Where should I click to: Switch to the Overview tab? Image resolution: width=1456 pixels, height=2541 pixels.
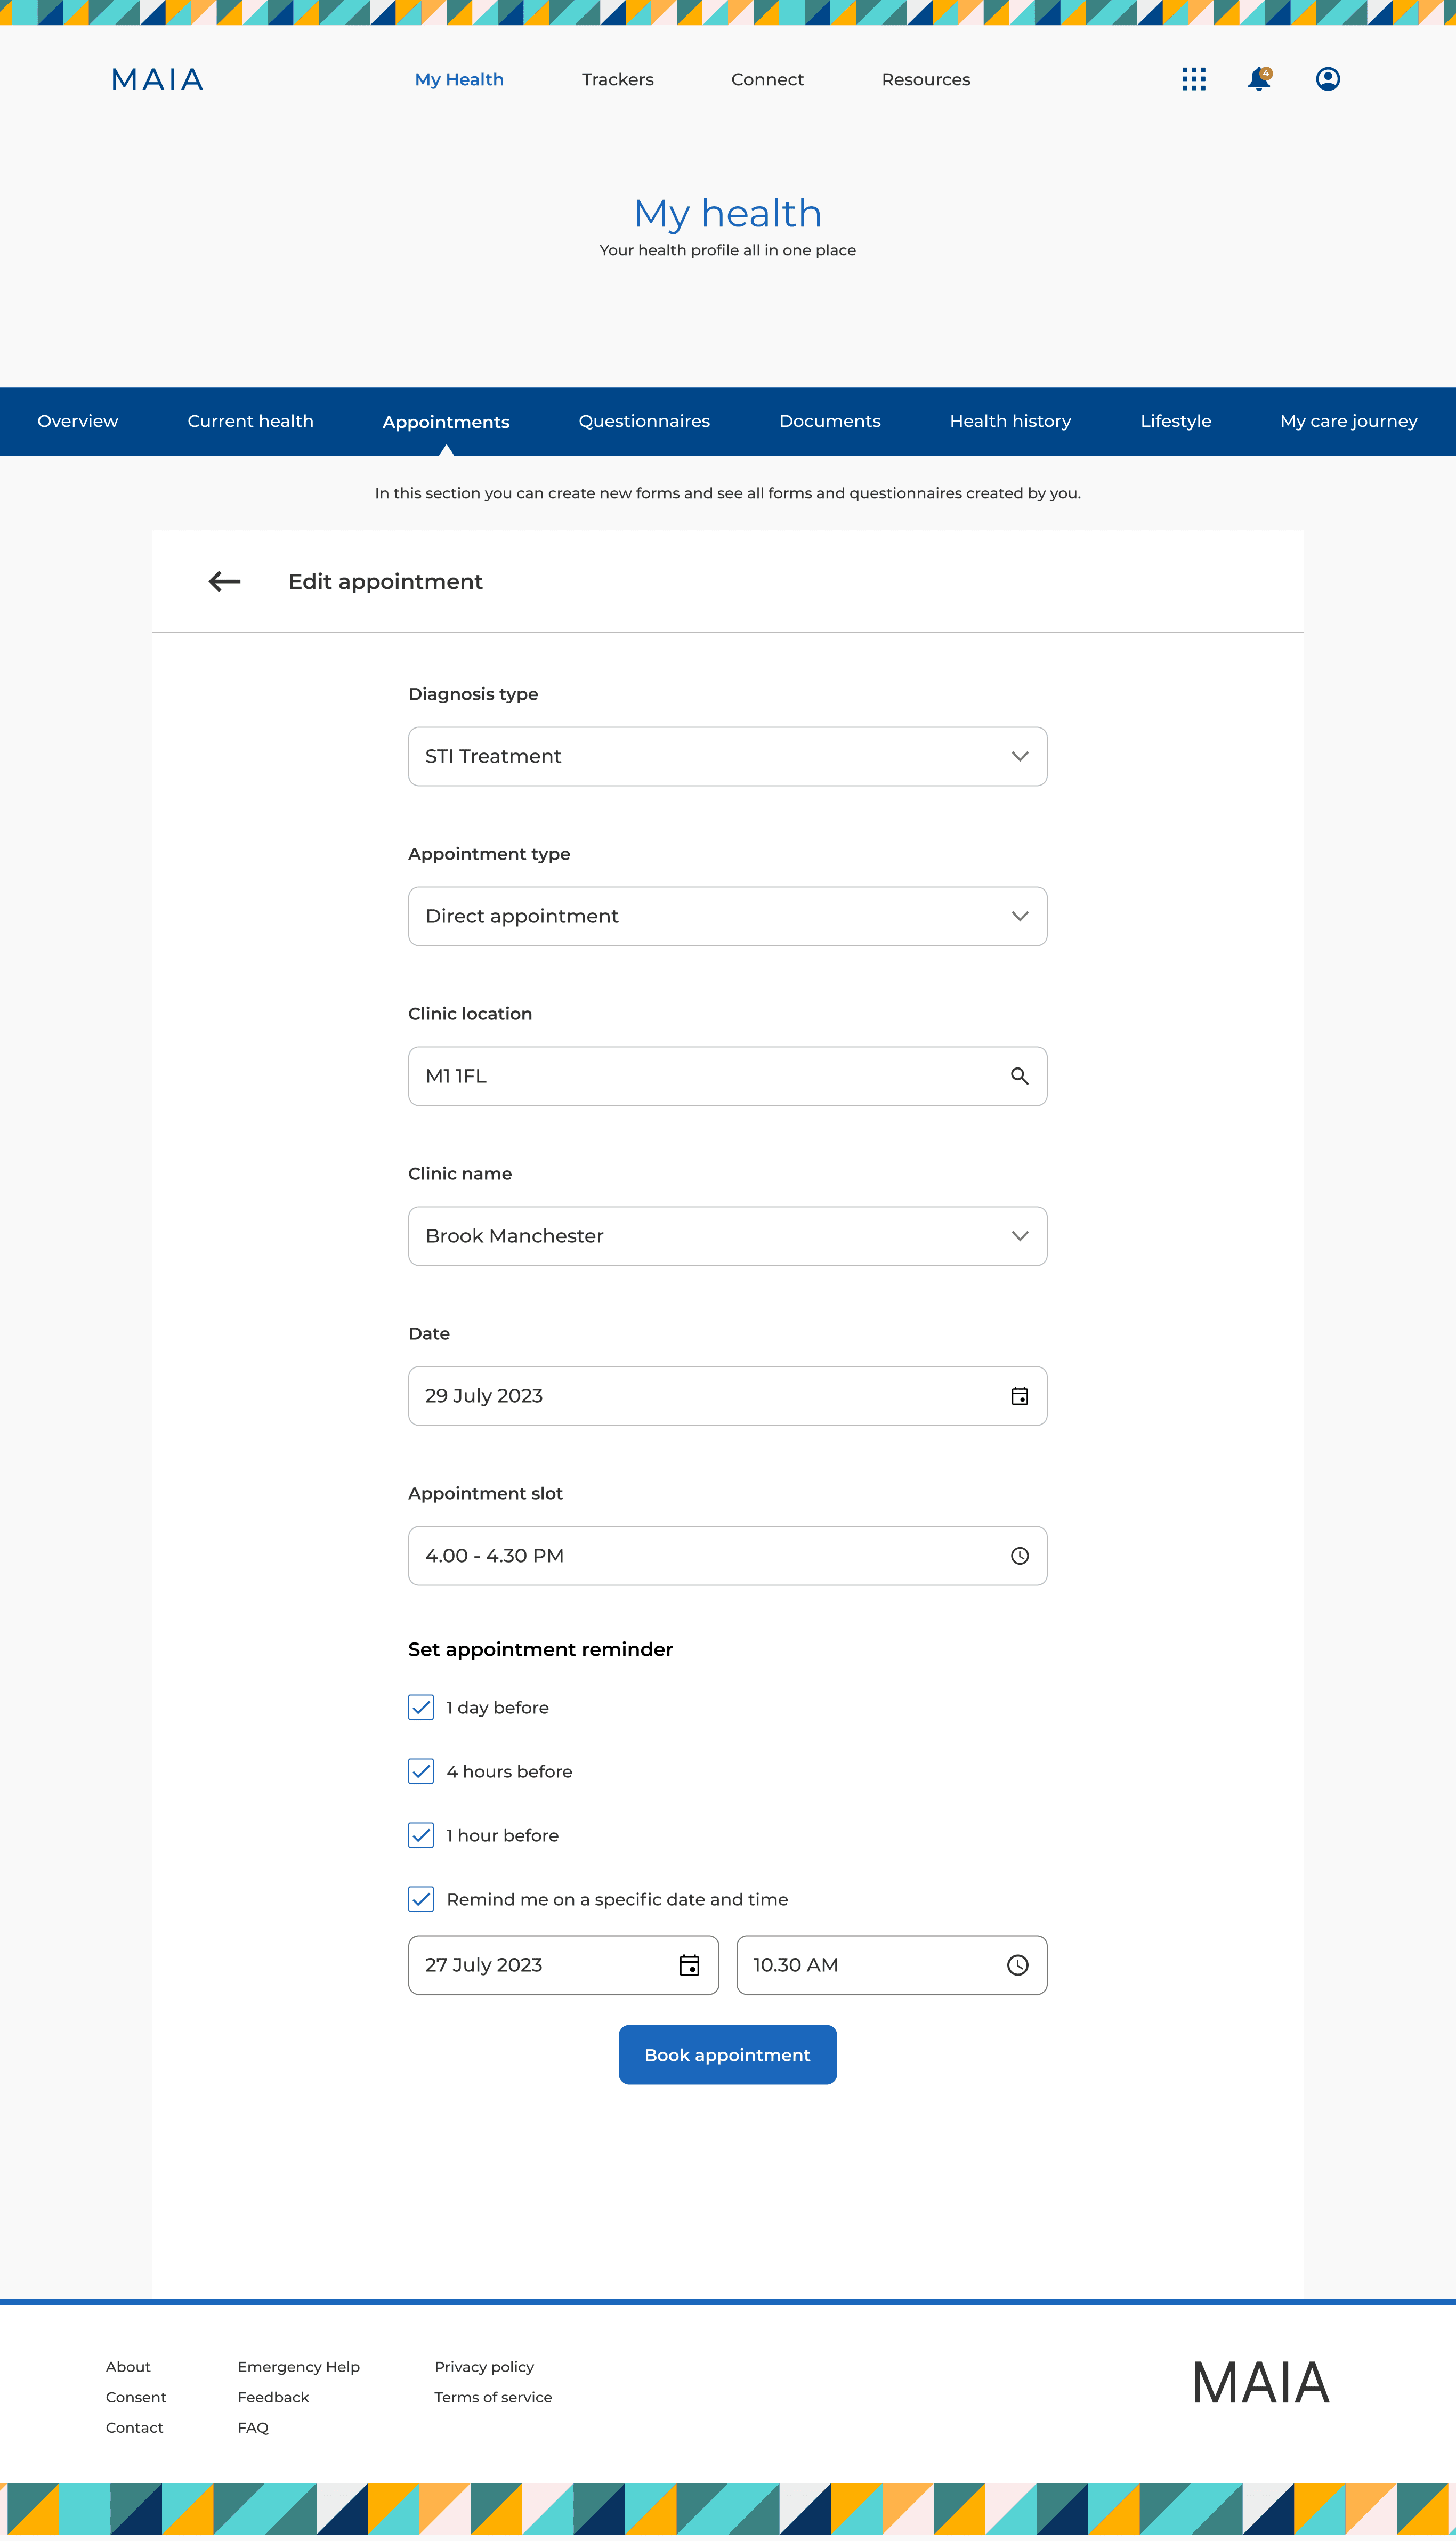click(x=77, y=420)
